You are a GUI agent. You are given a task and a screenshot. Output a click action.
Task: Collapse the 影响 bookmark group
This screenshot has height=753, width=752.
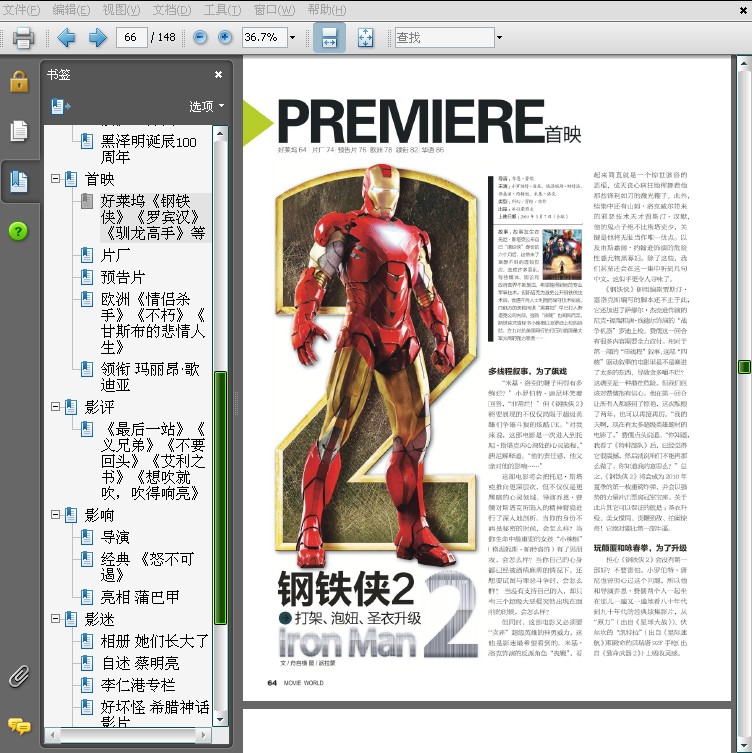[55, 514]
